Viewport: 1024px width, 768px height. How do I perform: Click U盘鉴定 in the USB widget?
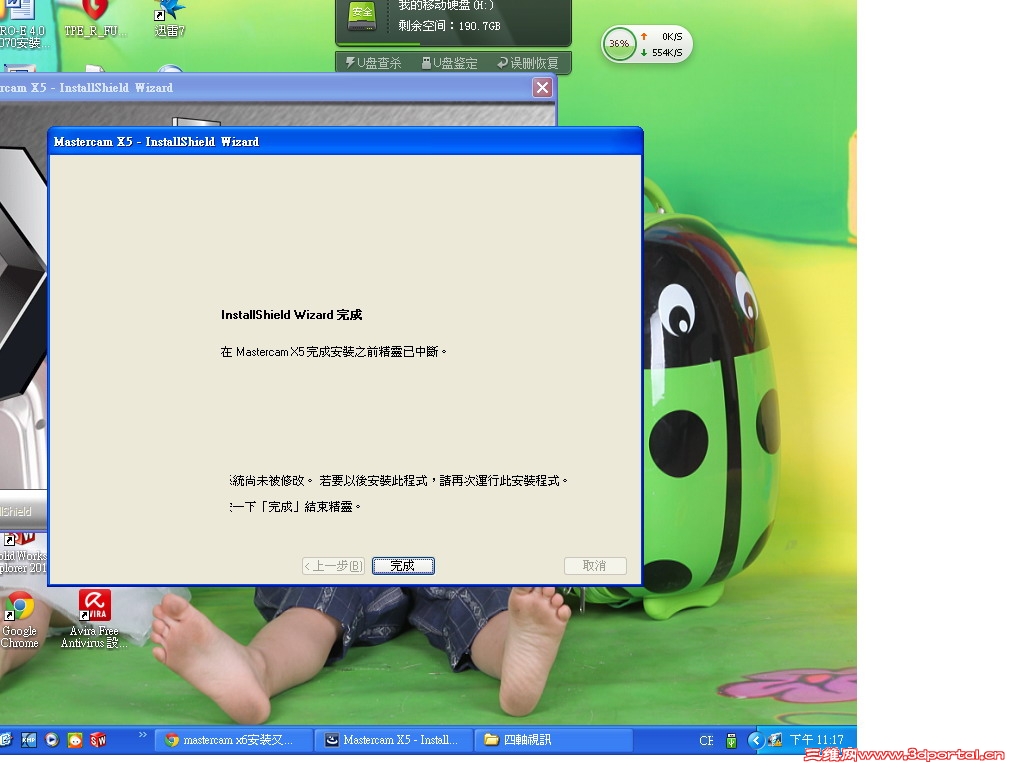pos(449,63)
